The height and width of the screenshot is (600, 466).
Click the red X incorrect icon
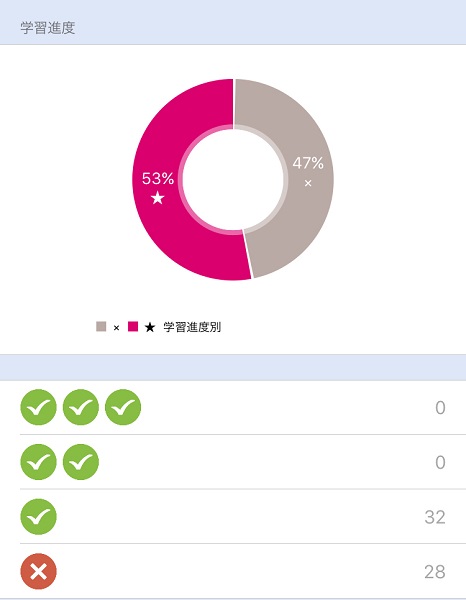click(38, 571)
